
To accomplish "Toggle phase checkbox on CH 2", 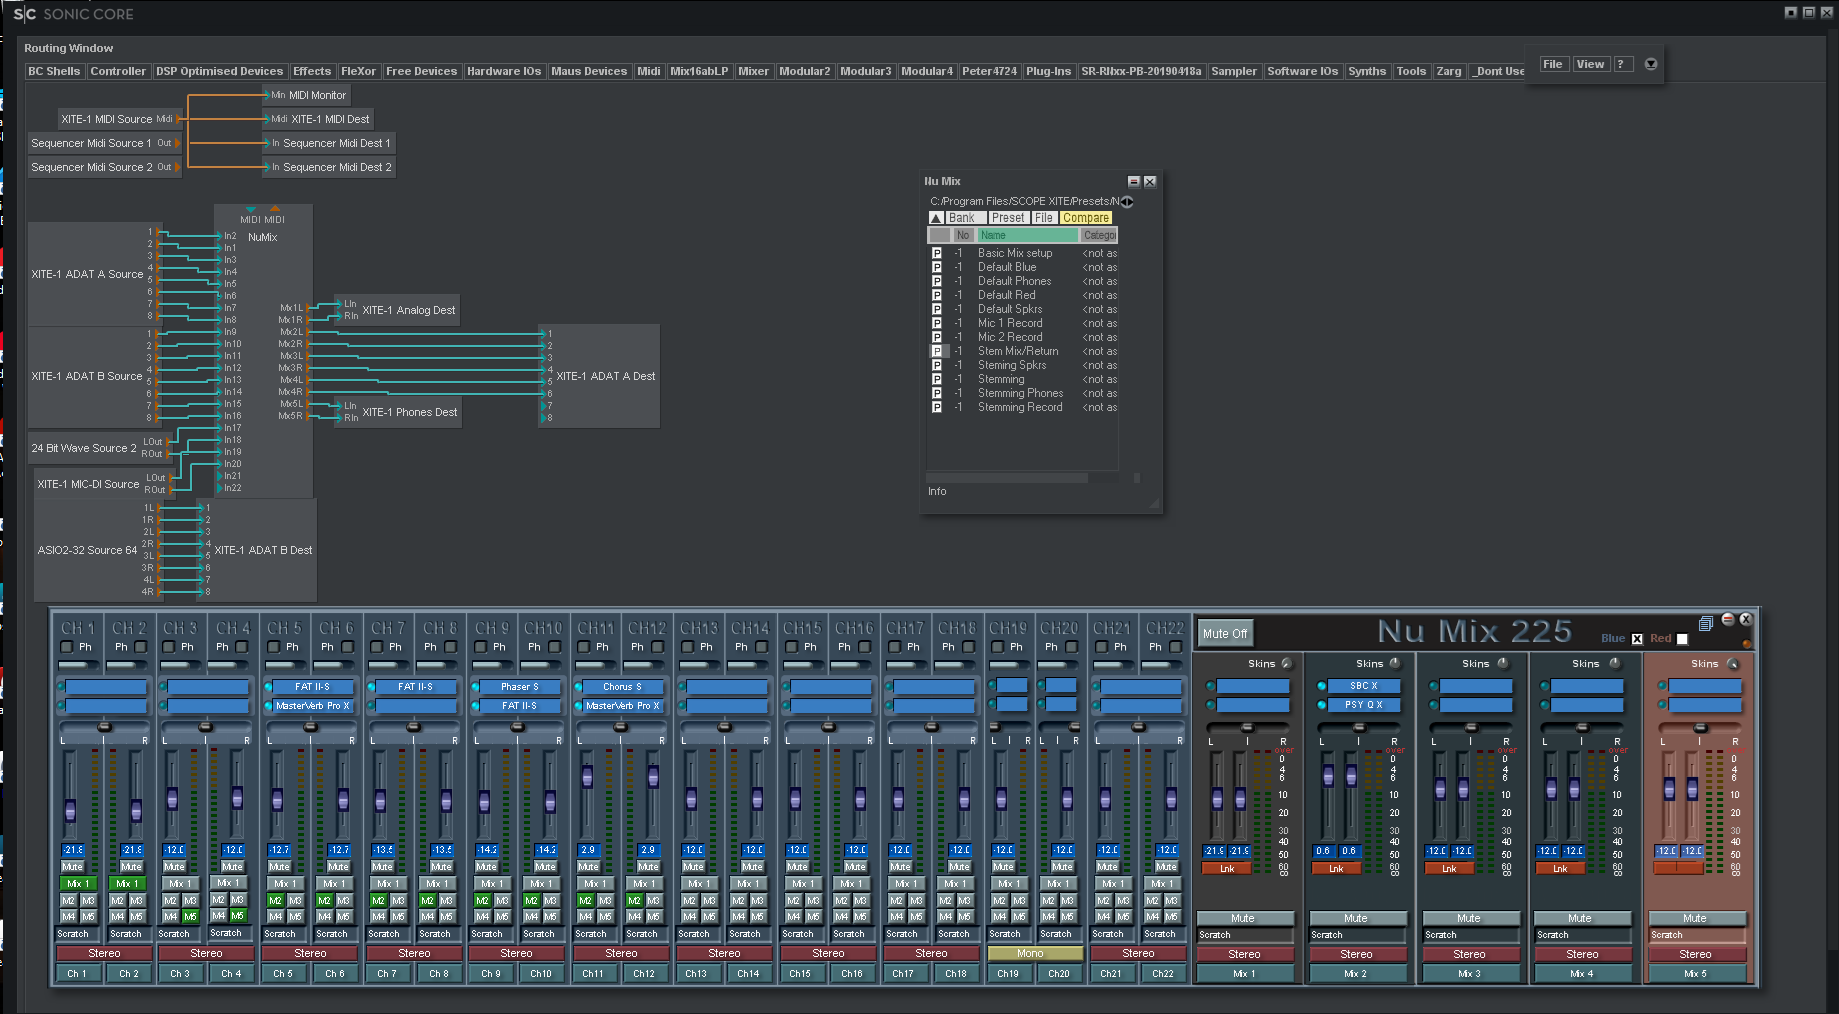I will tap(141, 647).
